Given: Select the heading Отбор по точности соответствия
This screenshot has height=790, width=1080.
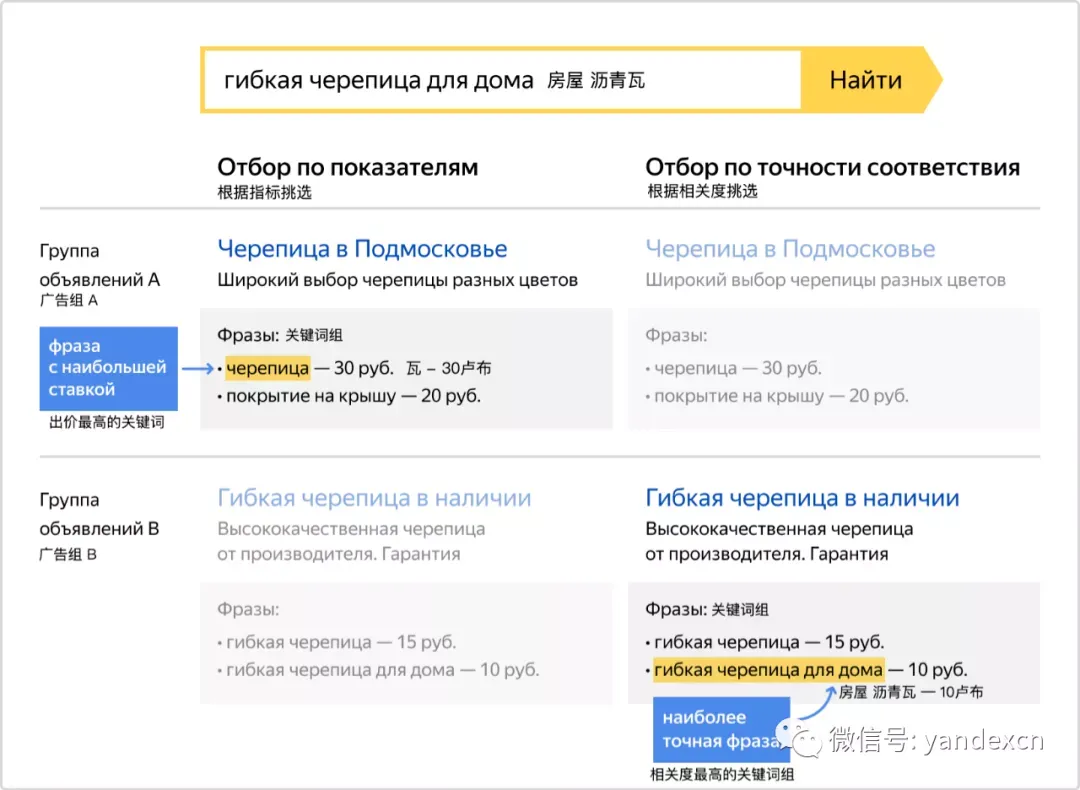Looking at the screenshot, I should (832, 167).
